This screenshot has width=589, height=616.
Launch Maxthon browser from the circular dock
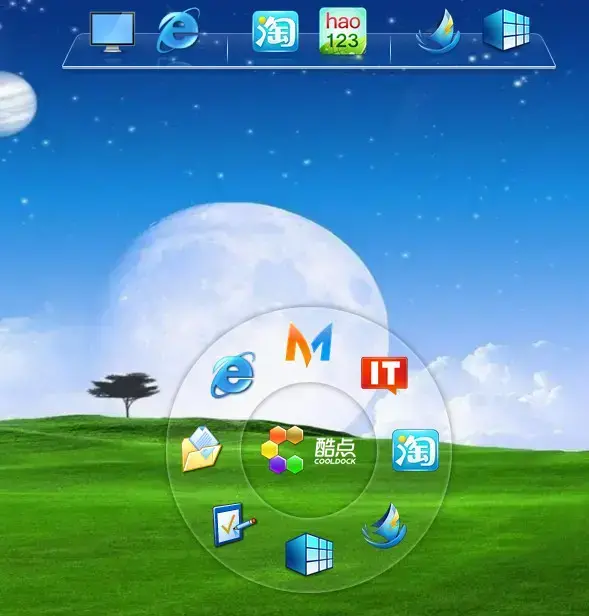pyautogui.click(x=309, y=344)
